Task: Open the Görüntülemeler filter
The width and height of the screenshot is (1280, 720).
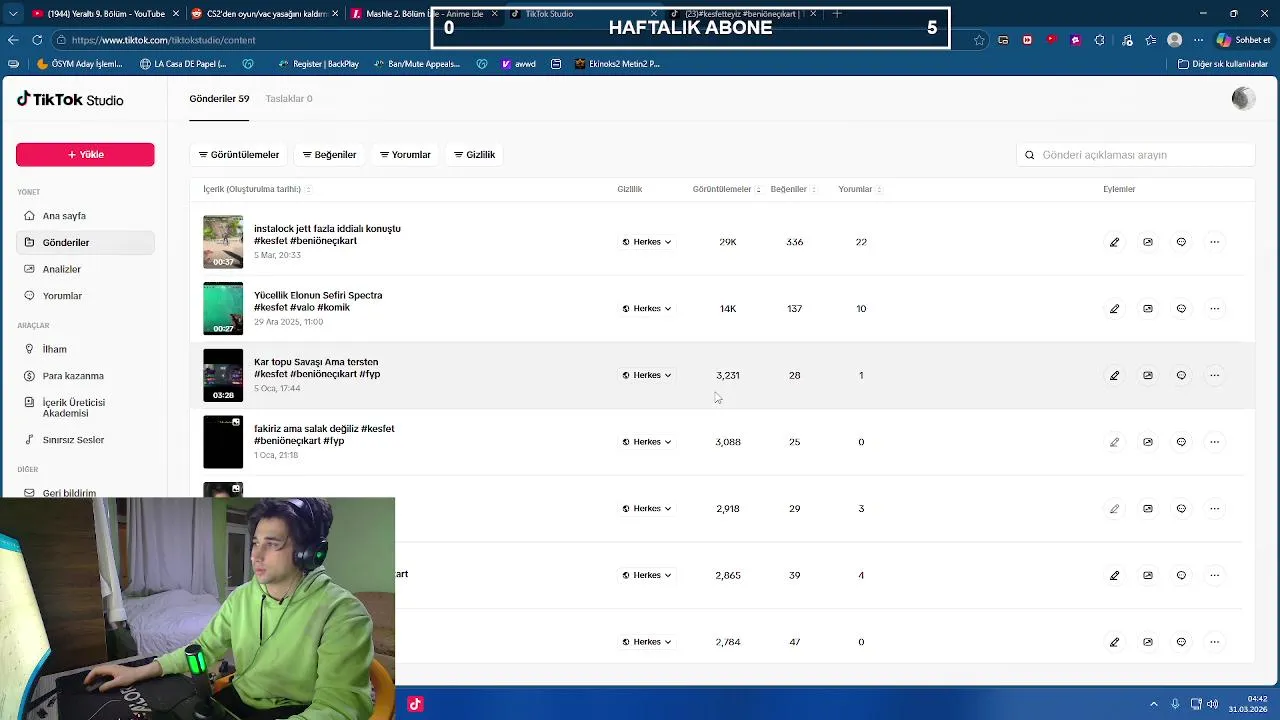Action: [239, 155]
